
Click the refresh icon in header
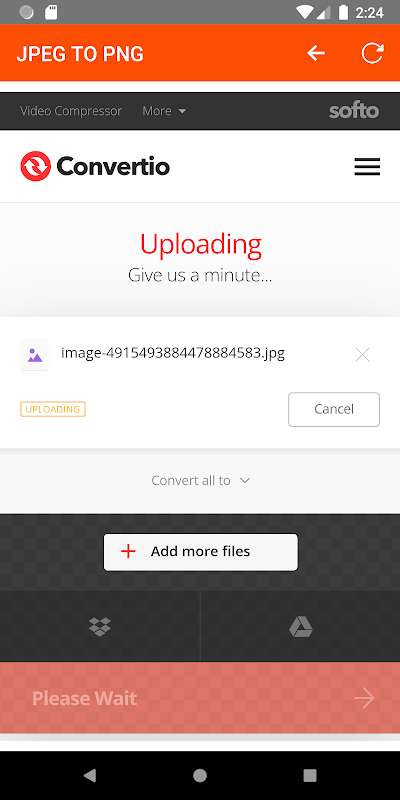(x=372, y=53)
